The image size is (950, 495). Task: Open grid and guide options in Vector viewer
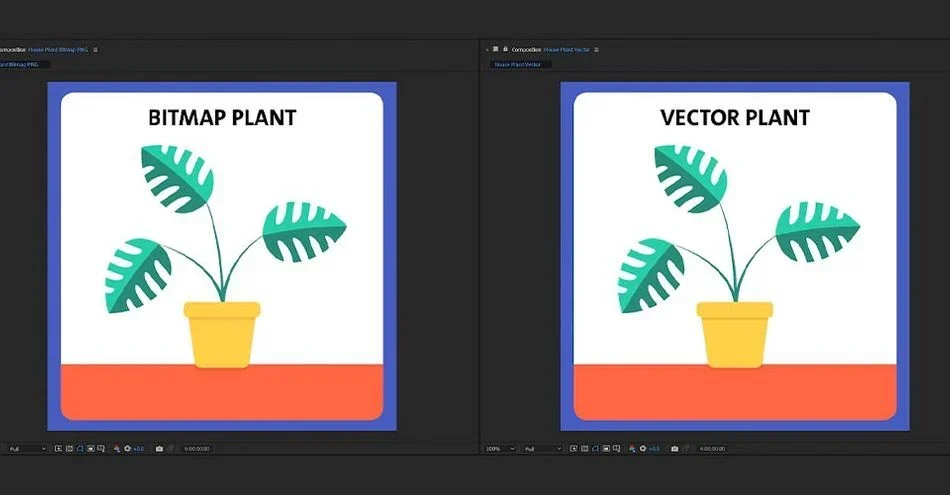(x=616, y=449)
